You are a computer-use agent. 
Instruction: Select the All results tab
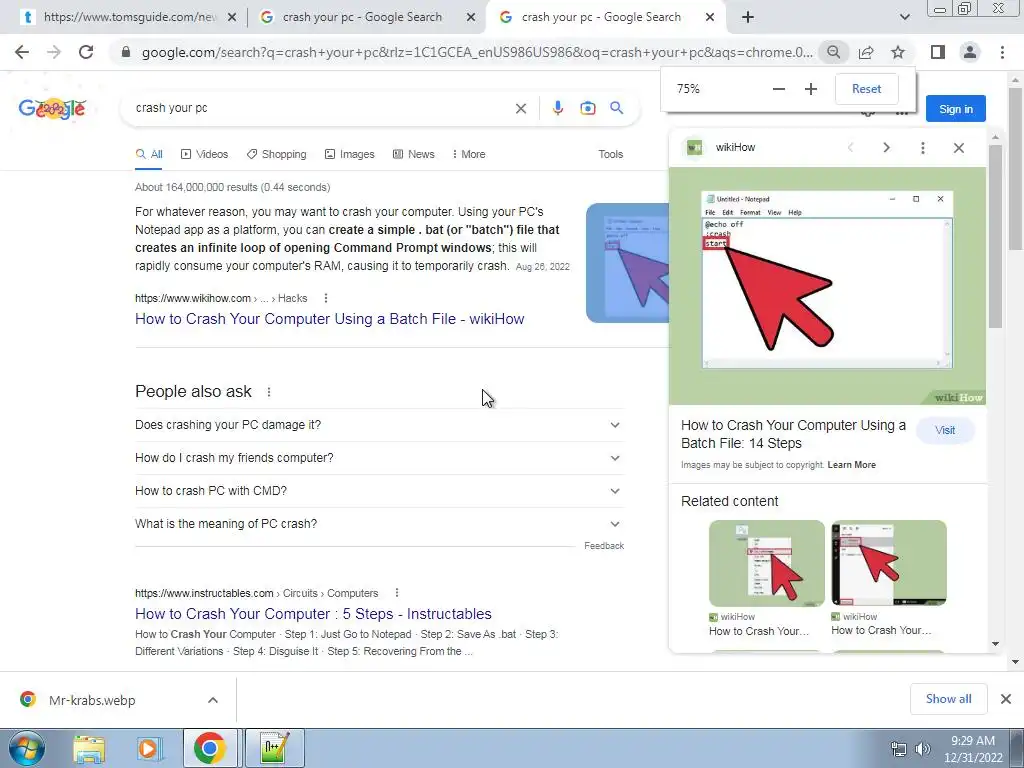(149, 154)
